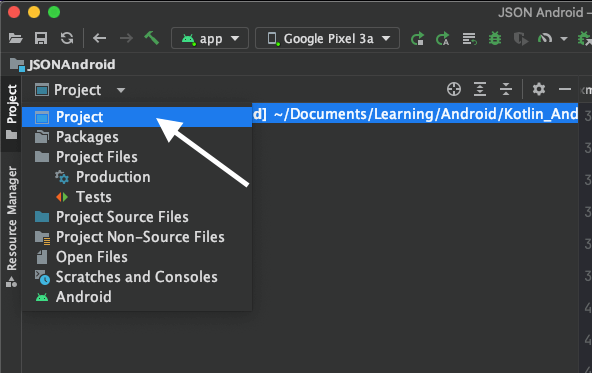
Task: Click the Sync/Reload from disk icon
Action: point(67,38)
